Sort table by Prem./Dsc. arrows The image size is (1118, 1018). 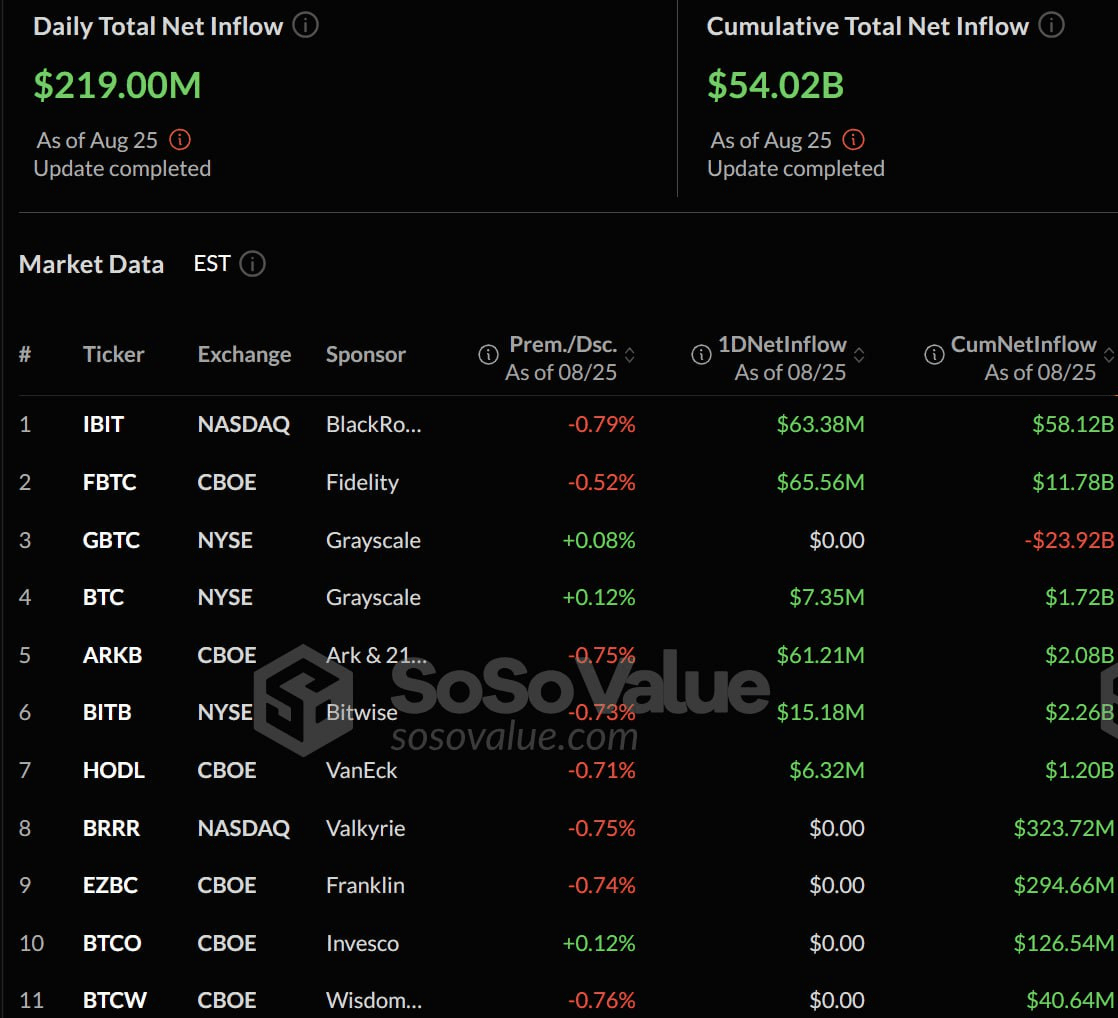pyautogui.click(x=630, y=354)
